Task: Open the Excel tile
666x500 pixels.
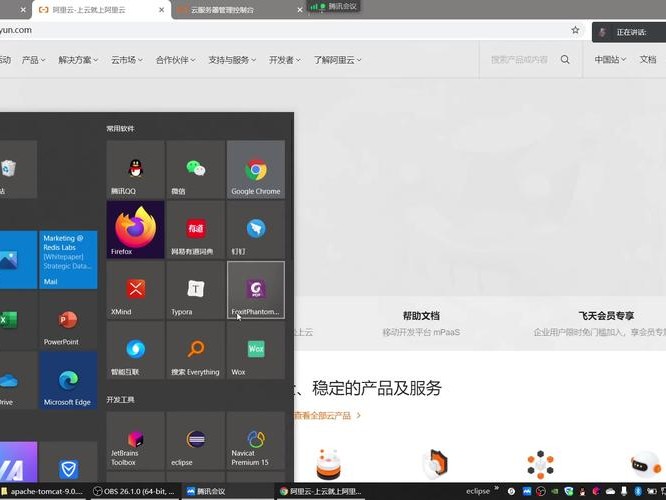Action: 18,320
